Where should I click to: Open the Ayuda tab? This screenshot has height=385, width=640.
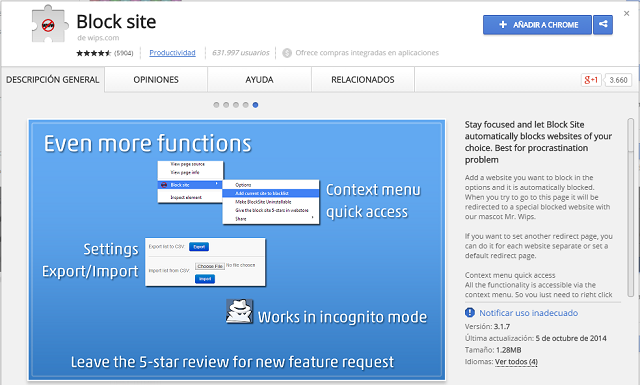(260, 80)
